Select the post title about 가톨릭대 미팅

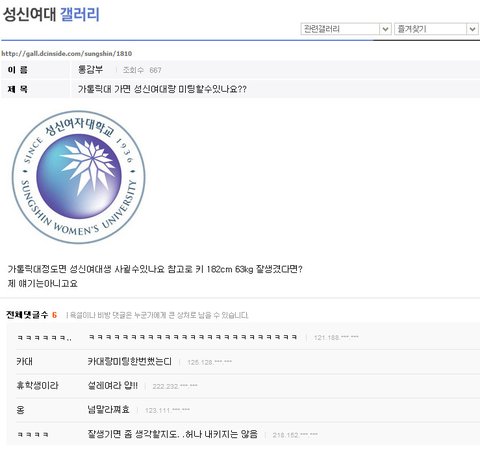tap(162, 89)
